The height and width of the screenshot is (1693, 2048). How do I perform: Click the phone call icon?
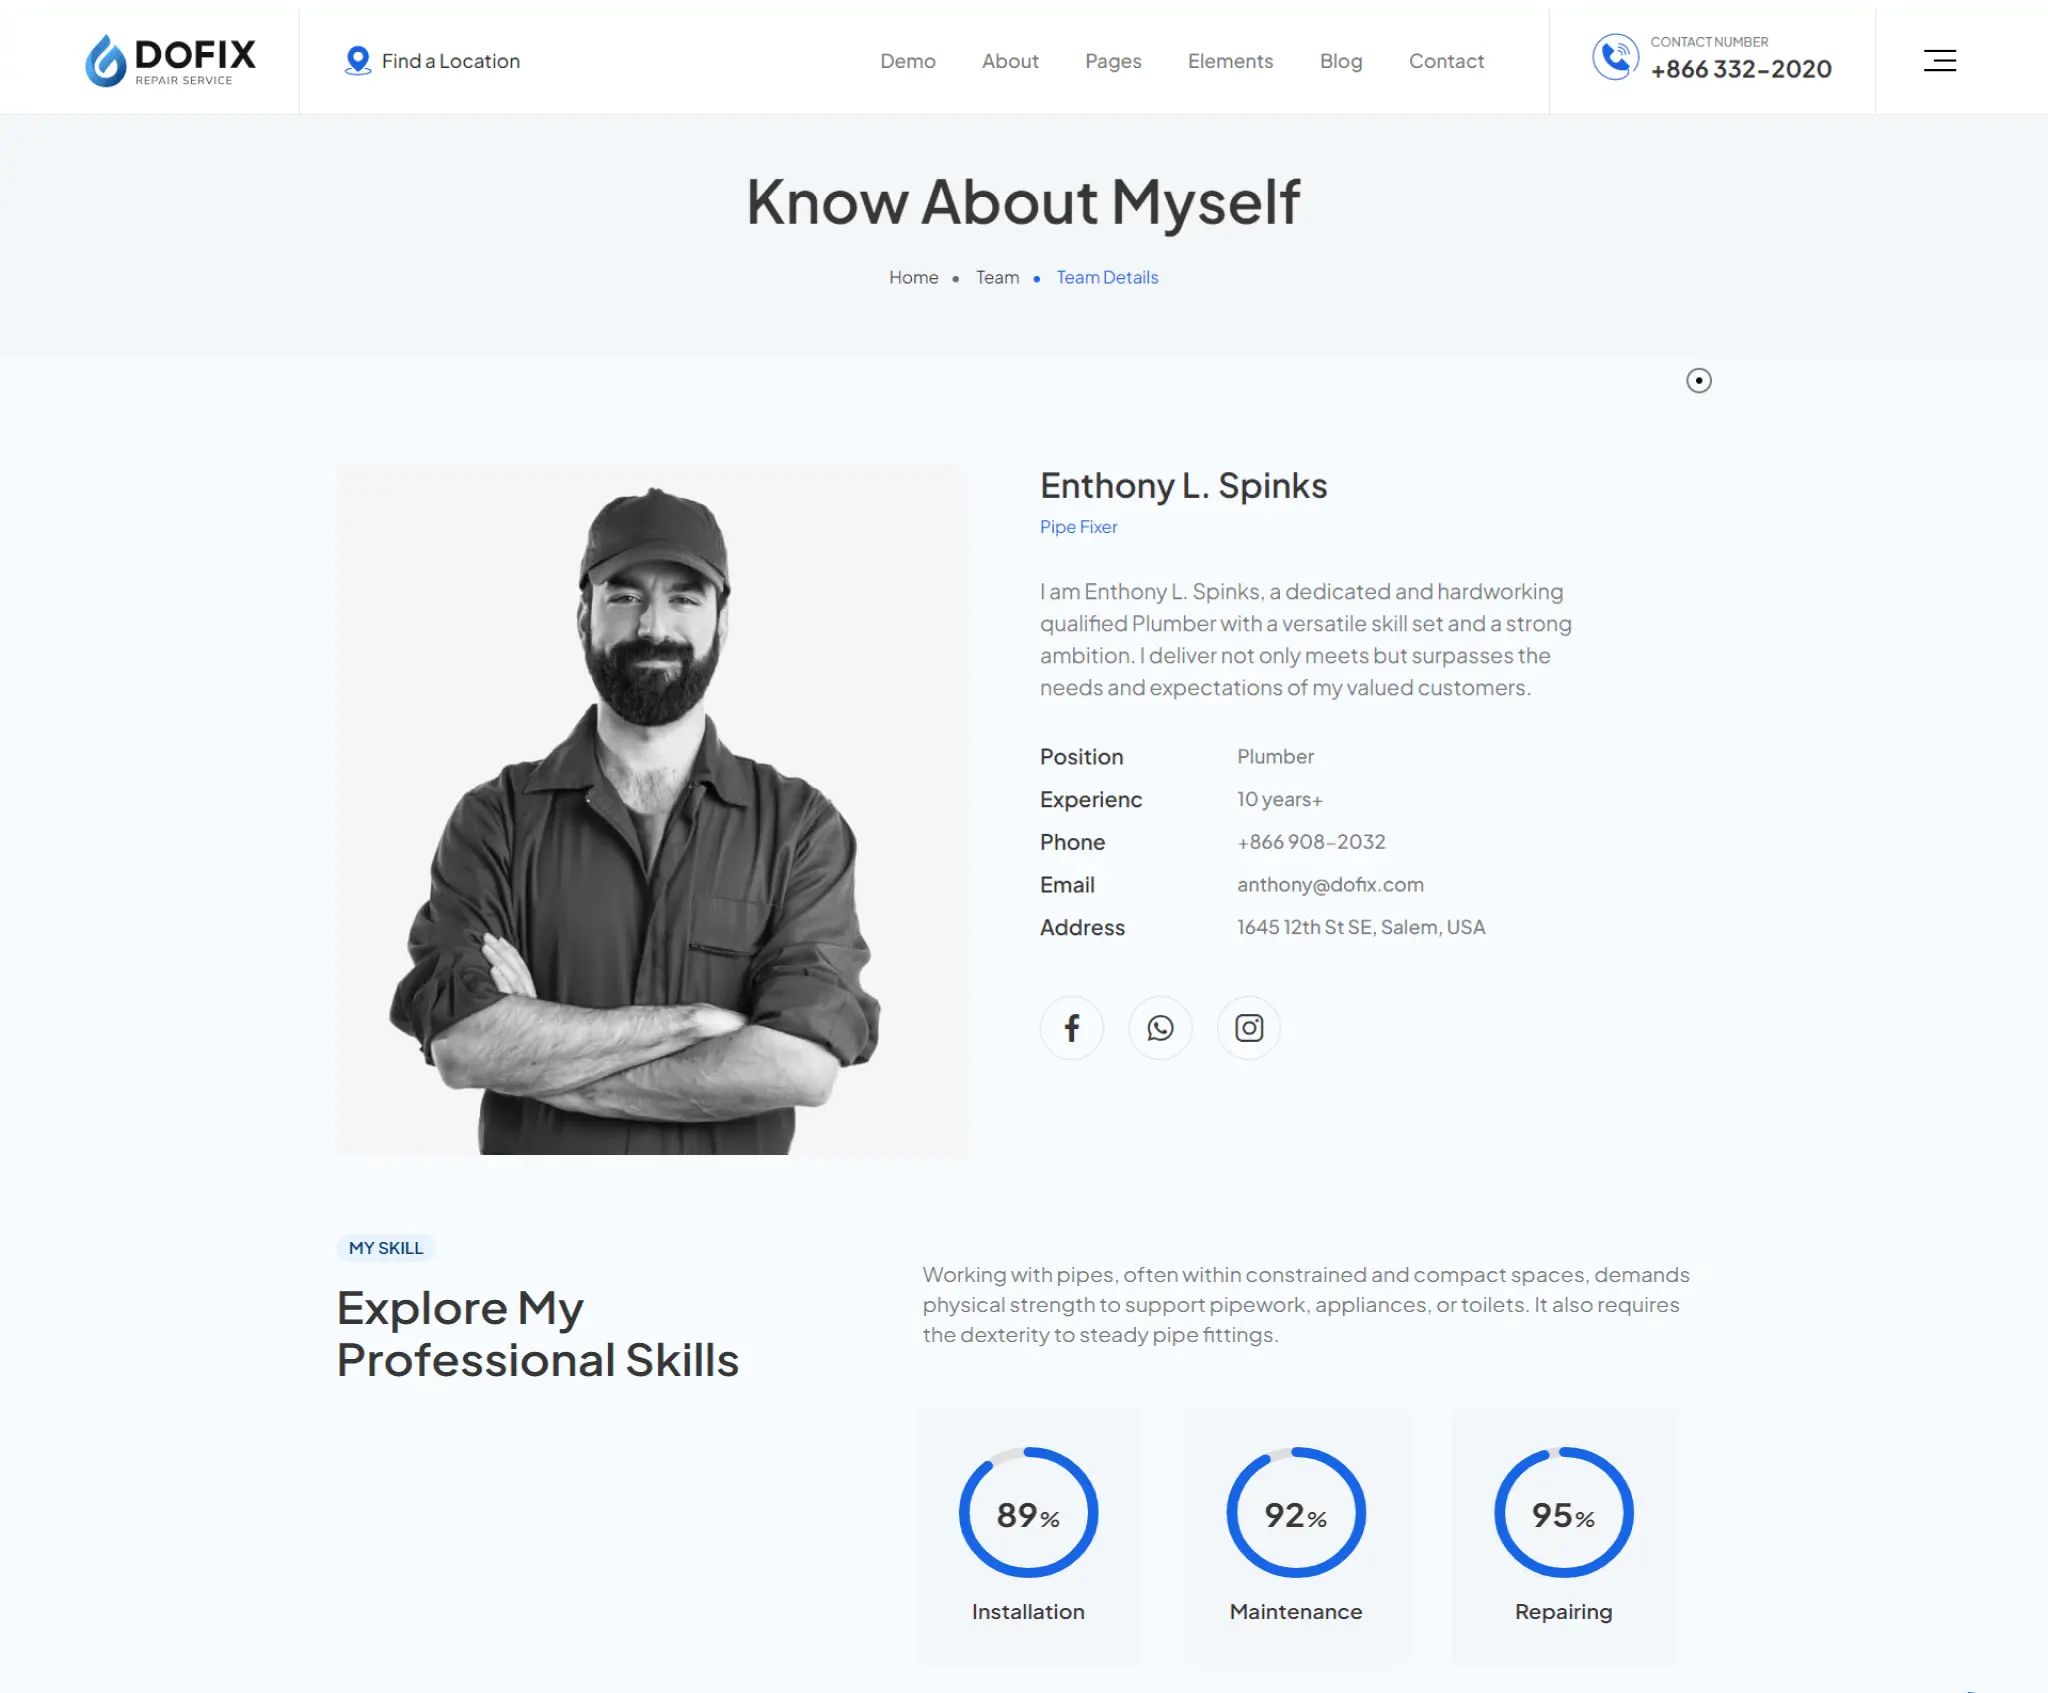[1614, 57]
